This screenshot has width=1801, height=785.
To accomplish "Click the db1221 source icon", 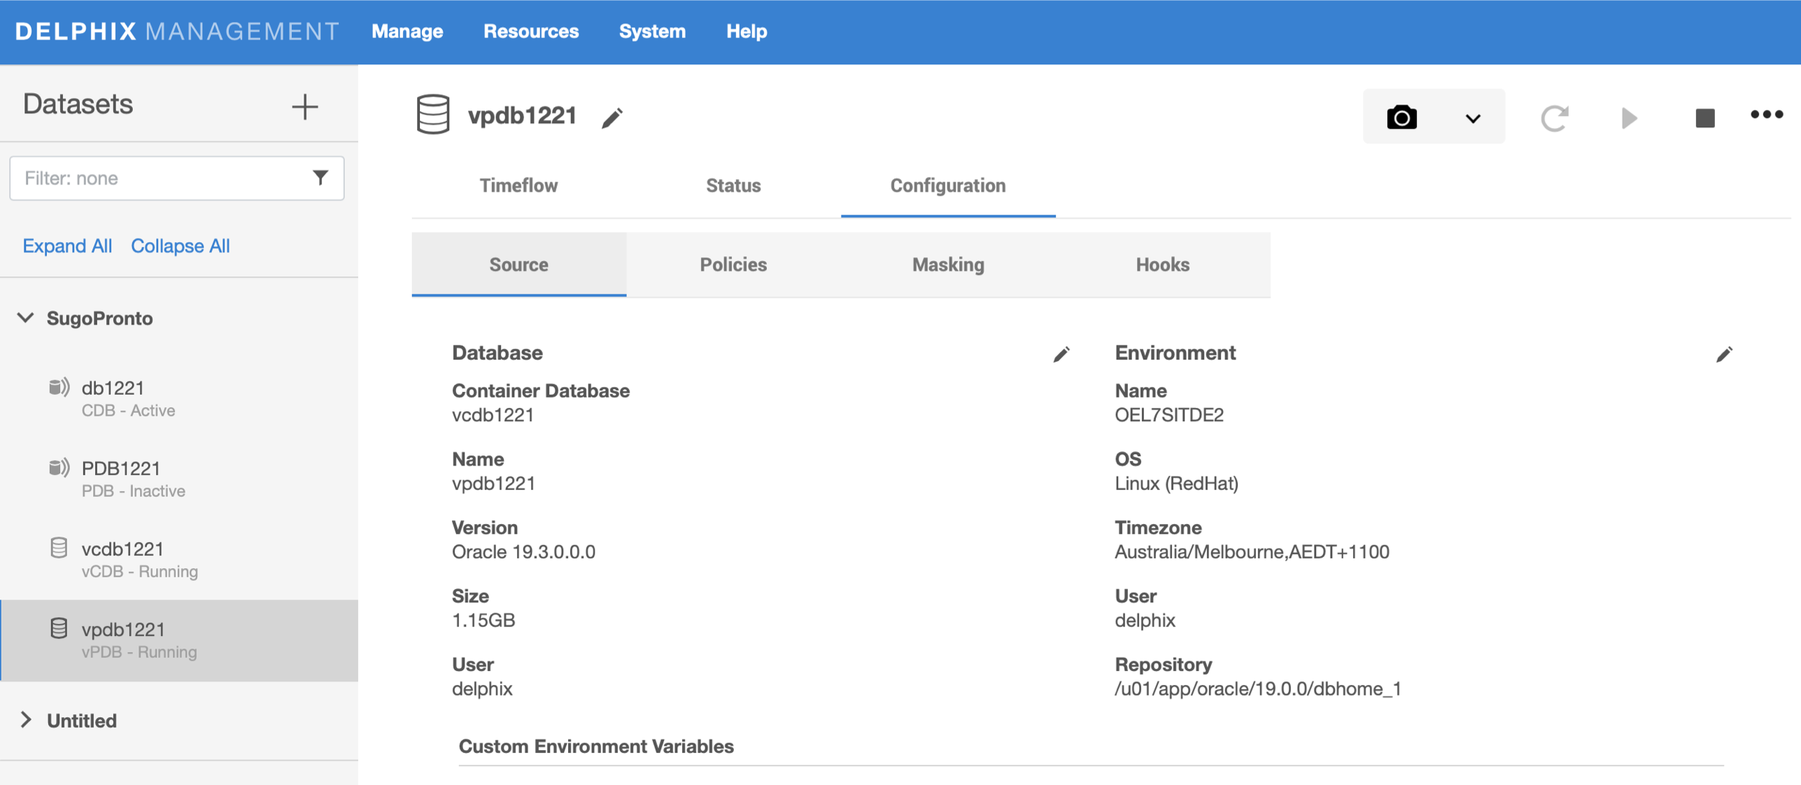I will point(59,387).
